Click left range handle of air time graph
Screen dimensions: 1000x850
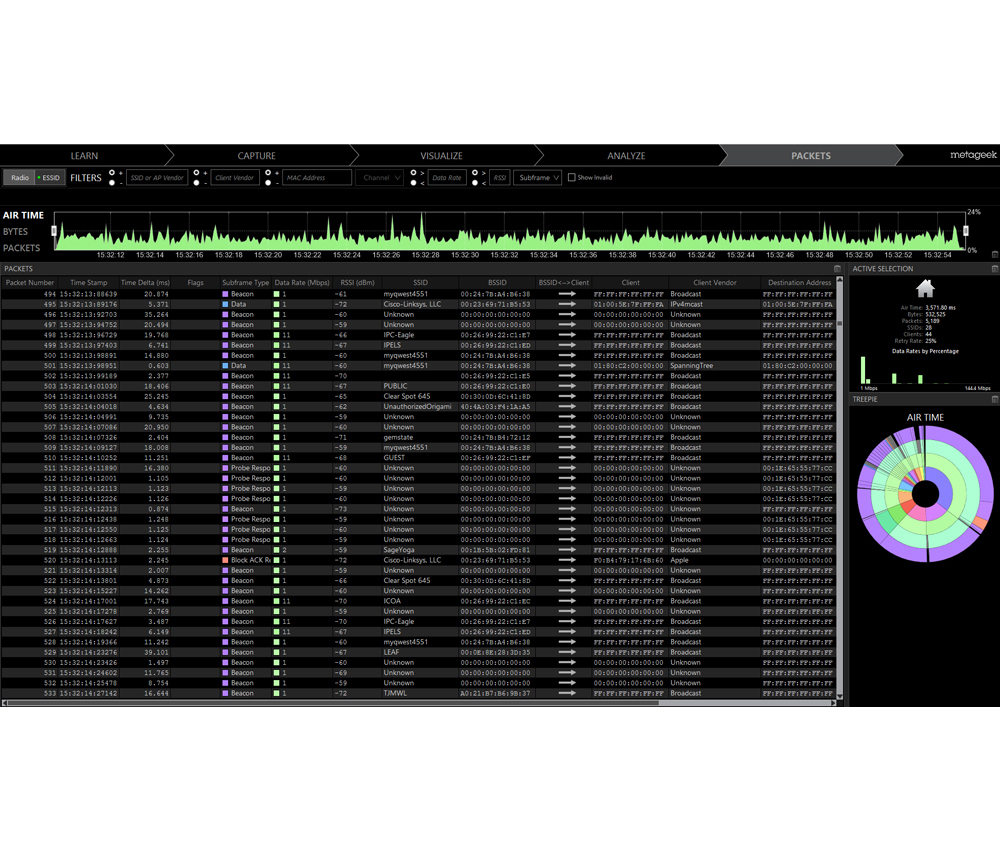tap(54, 230)
